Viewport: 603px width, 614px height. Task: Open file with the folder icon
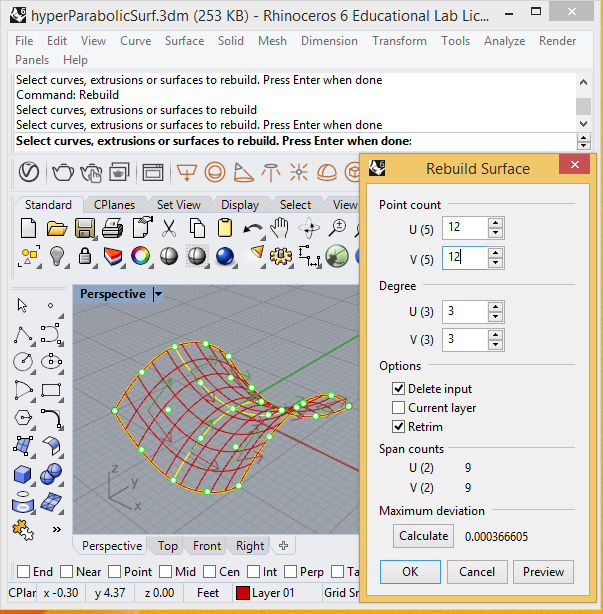[x=56, y=228]
